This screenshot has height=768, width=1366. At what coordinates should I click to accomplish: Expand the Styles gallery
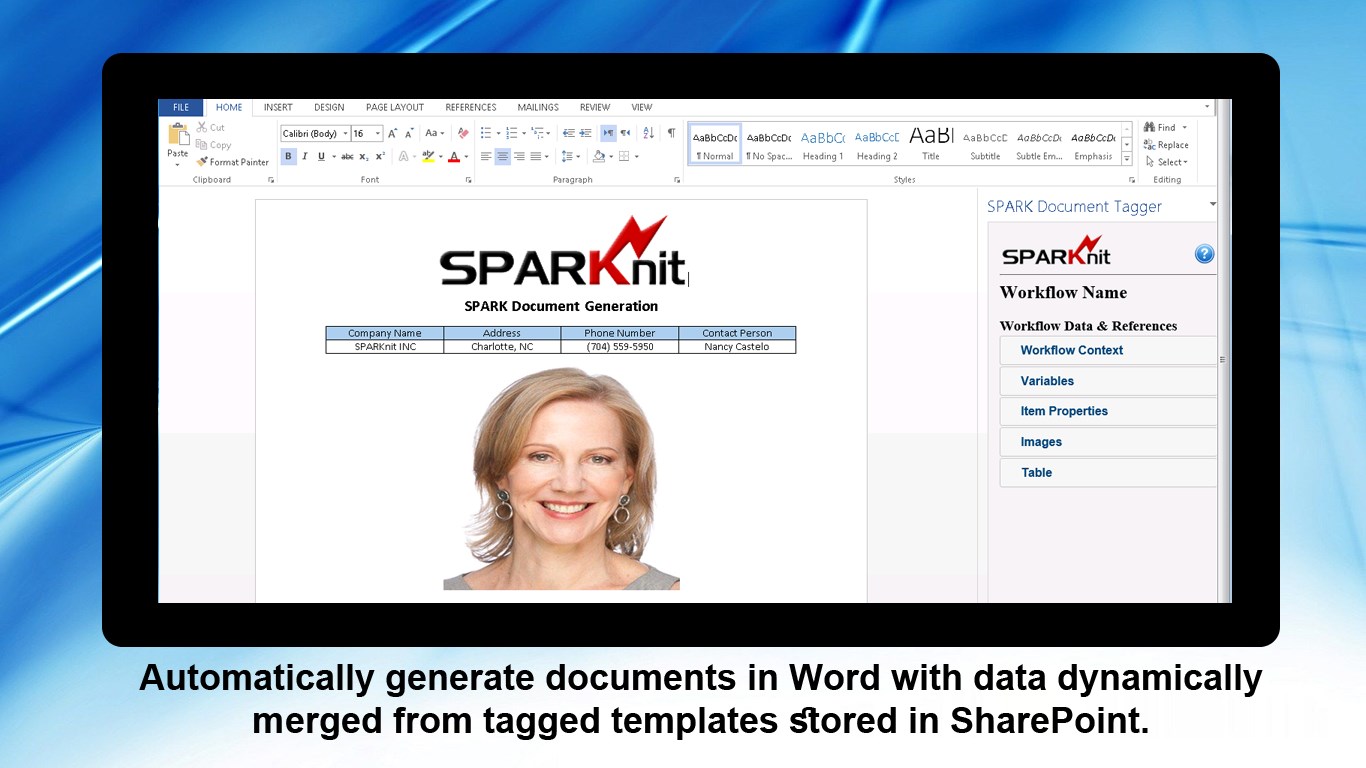click(x=1127, y=160)
